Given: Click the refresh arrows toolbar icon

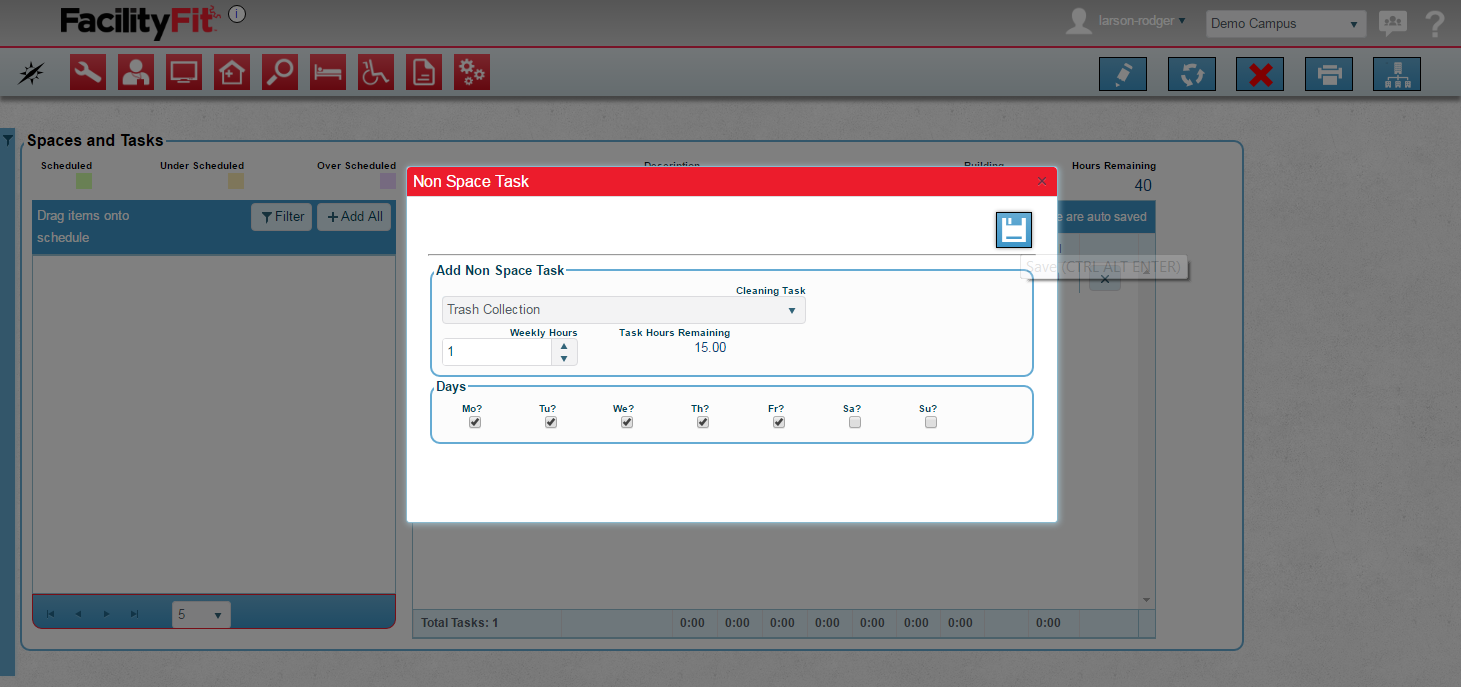Looking at the screenshot, I should click(1191, 75).
